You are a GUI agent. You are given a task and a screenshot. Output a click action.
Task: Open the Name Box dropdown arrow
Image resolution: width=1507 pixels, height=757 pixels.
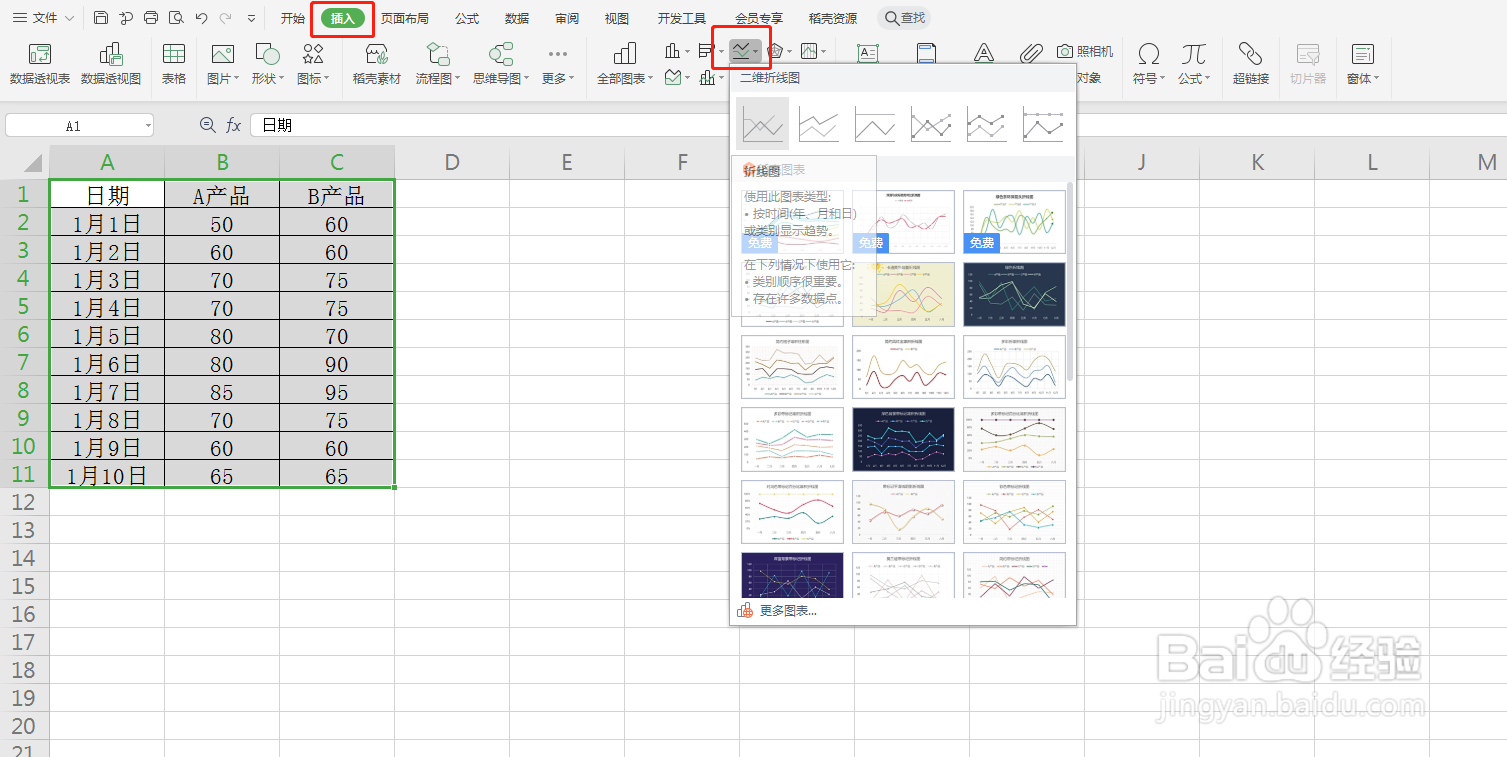(x=148, y=126)
